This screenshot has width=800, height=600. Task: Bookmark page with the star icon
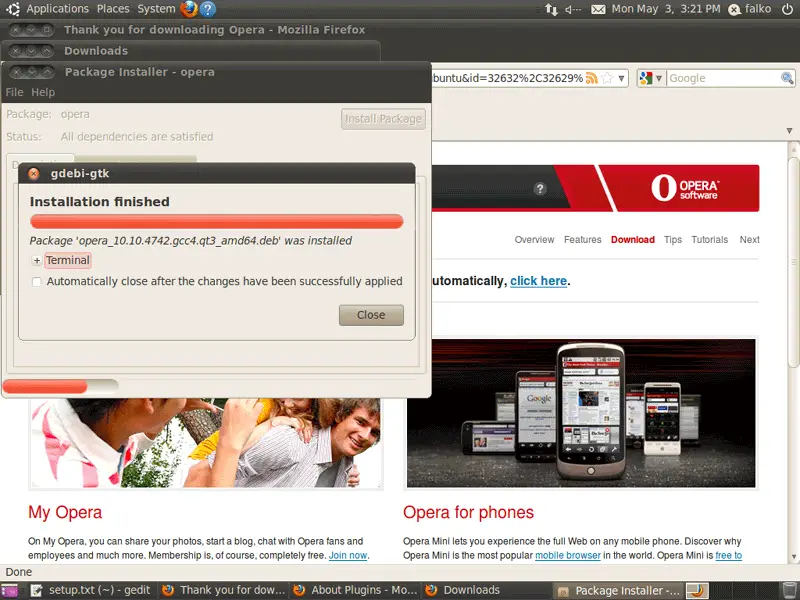607,78
